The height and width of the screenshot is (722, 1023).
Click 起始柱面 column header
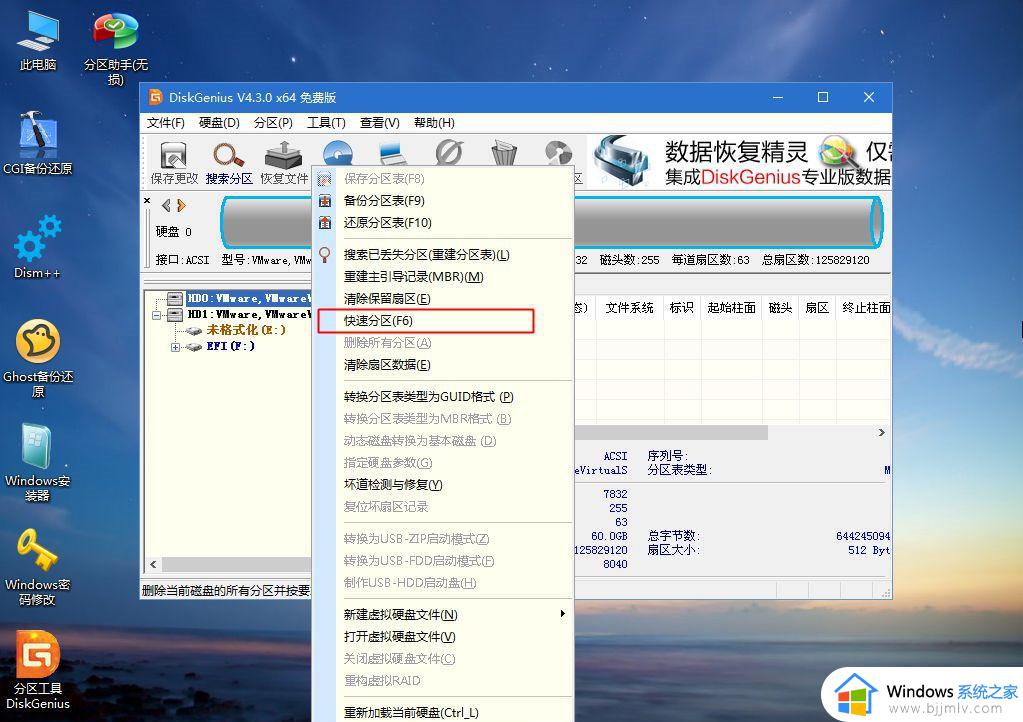coord(731,308)
